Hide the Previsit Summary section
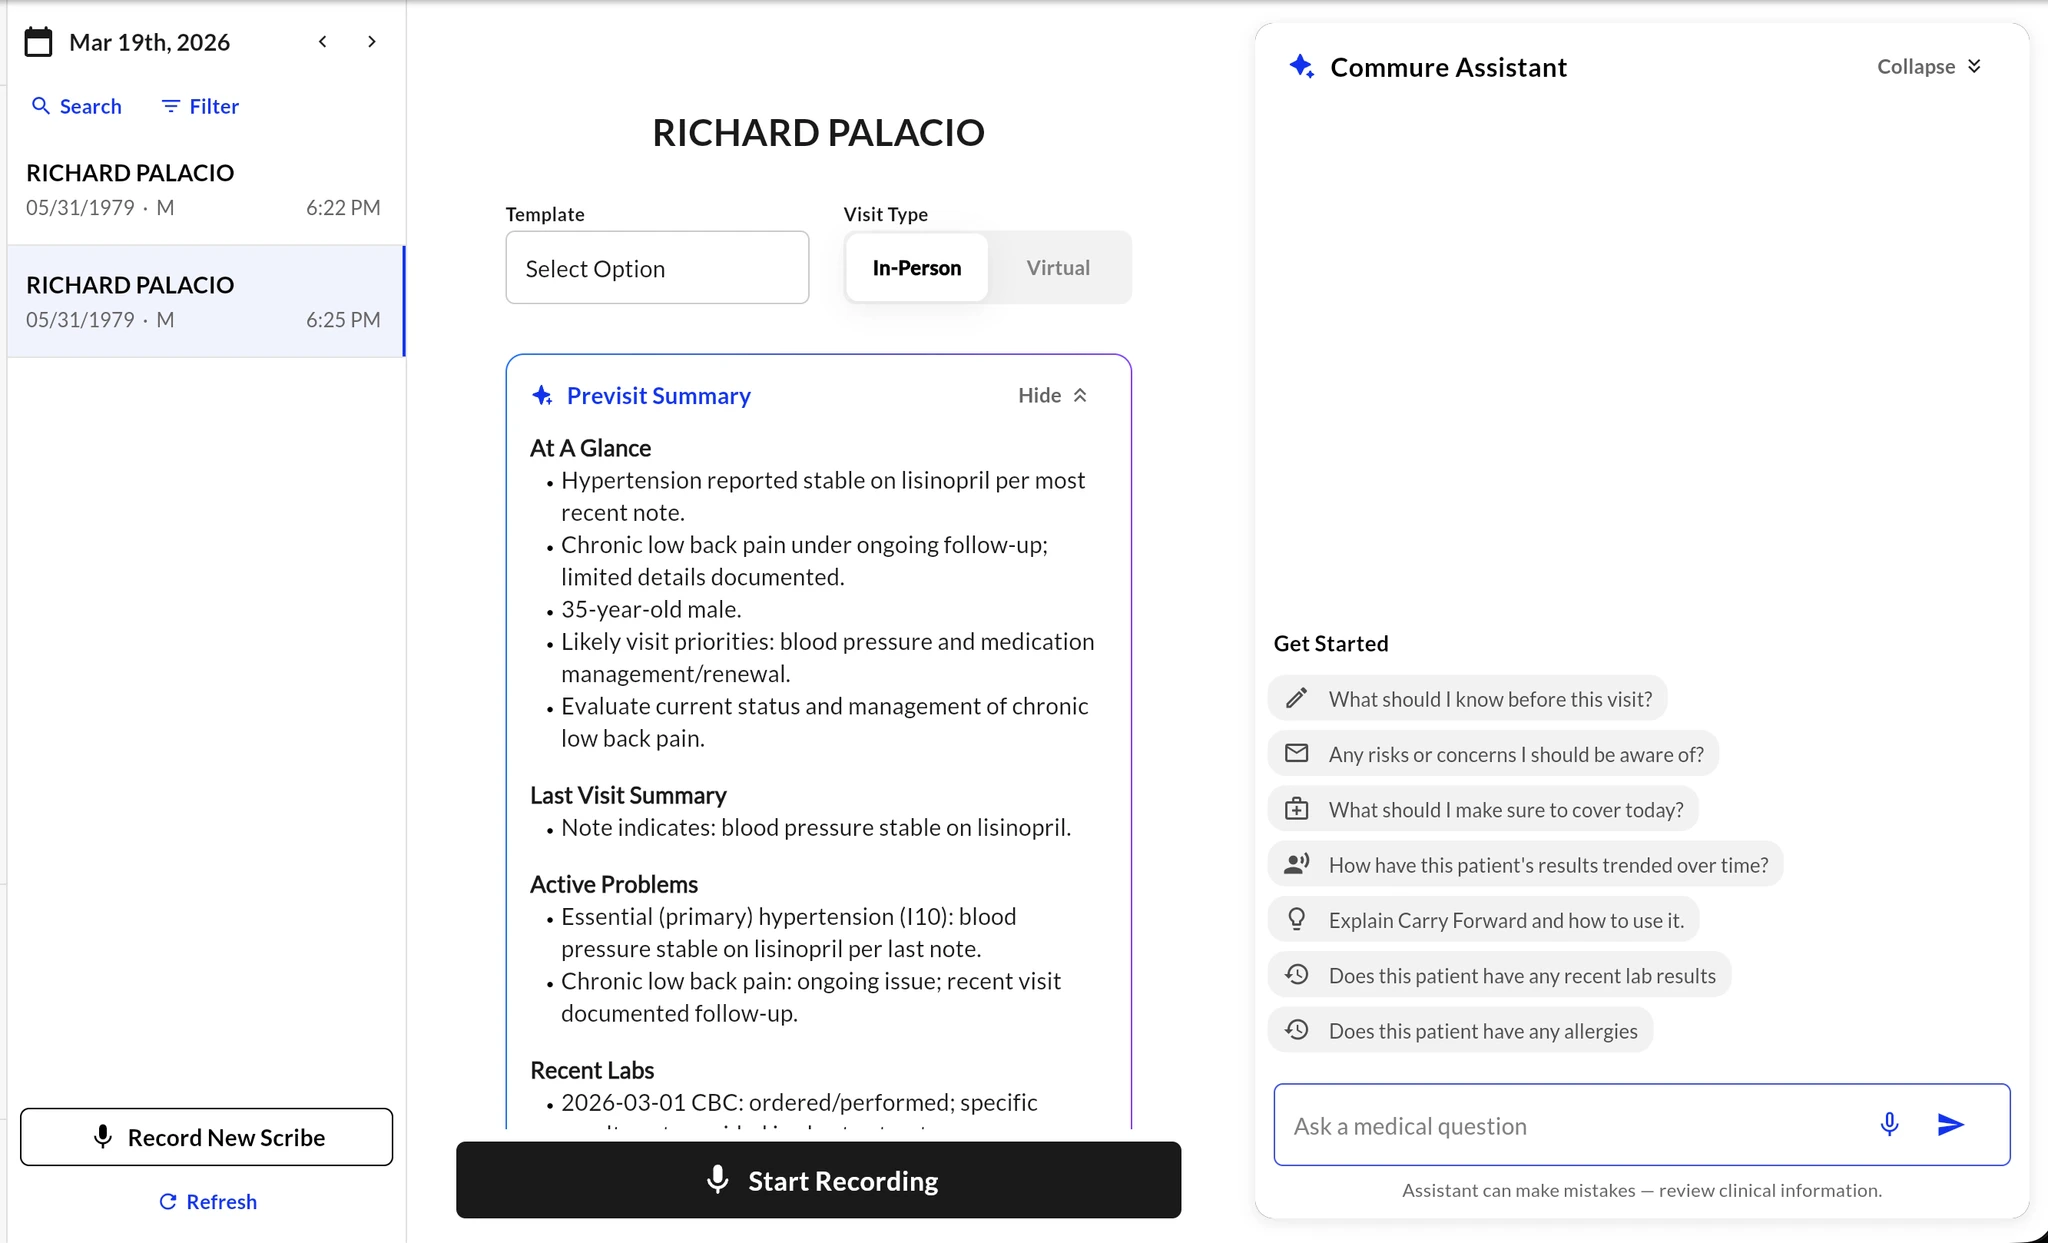This screenshot has height=1243, width=2048. point(1052,396)
